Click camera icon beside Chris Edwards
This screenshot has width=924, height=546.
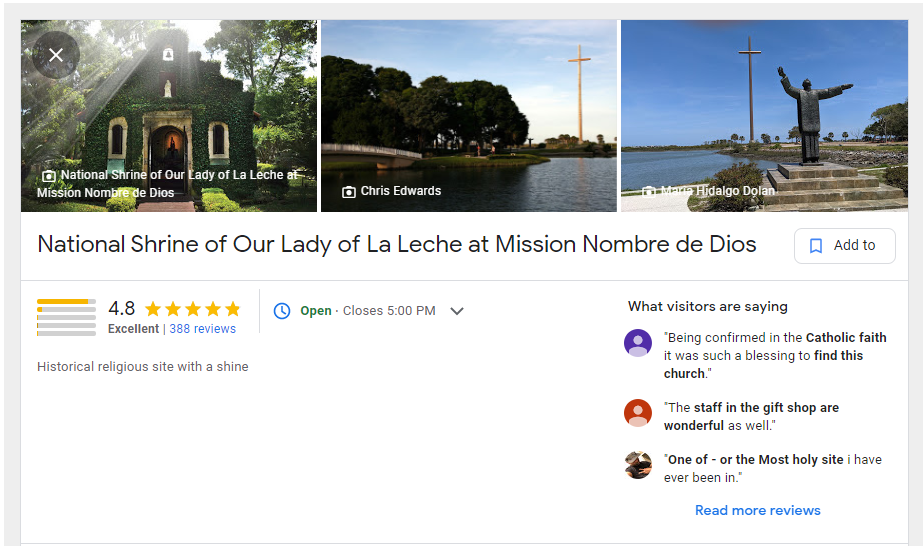tap(349, 191)
